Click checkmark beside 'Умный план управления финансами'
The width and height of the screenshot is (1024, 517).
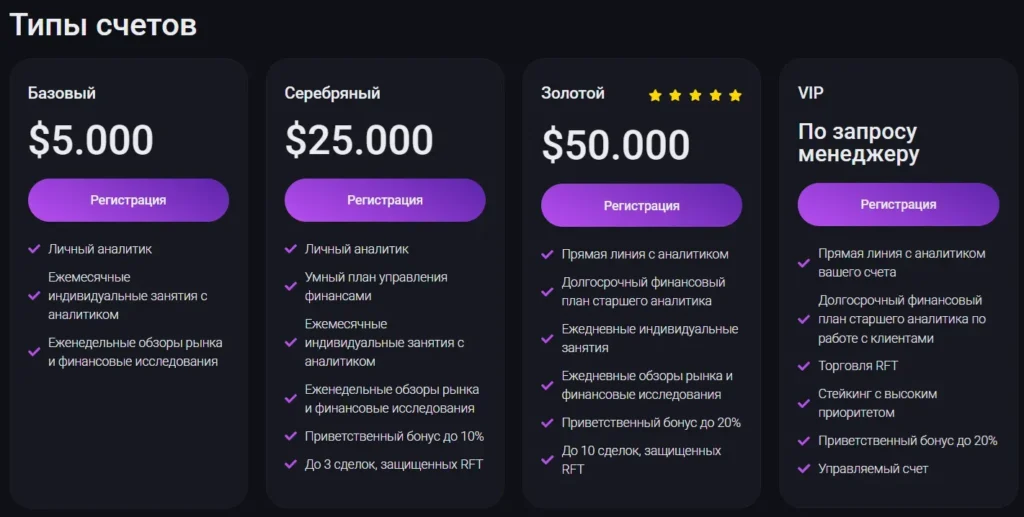pos(291,287)
